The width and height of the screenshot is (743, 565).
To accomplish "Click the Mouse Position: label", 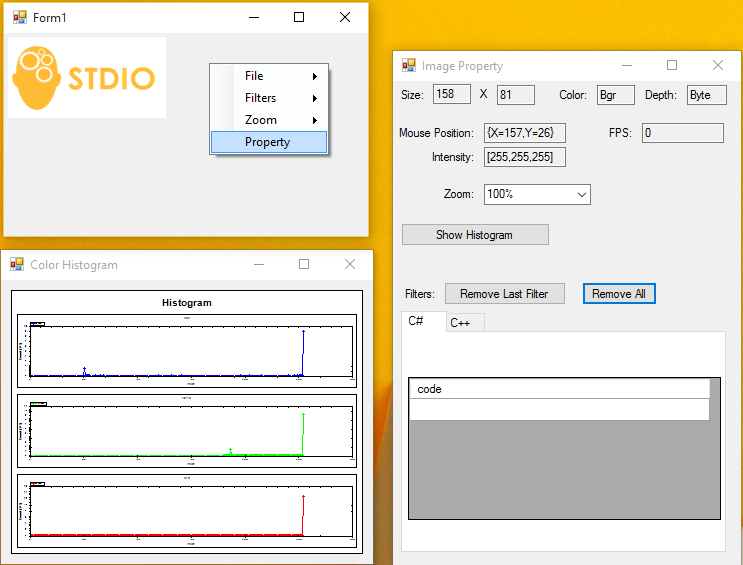I will click(x=436, y=133).
